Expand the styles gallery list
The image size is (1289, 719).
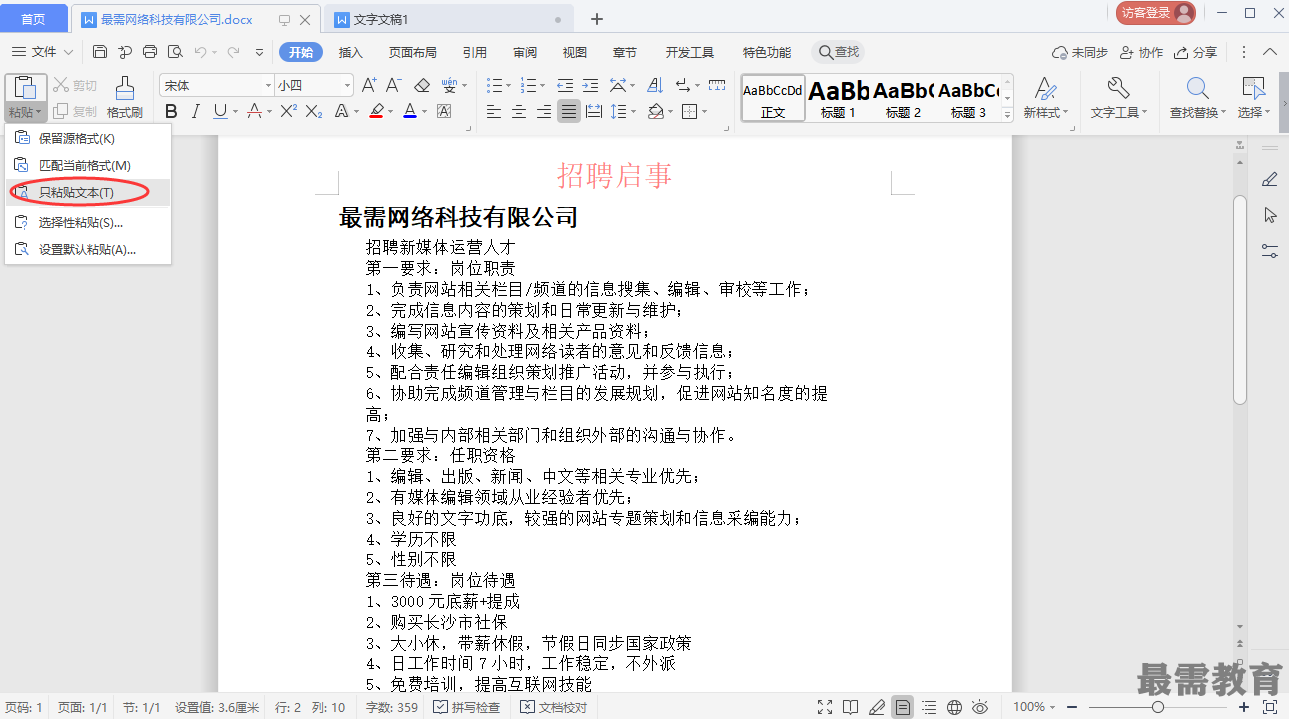[x=1008, y=115]
